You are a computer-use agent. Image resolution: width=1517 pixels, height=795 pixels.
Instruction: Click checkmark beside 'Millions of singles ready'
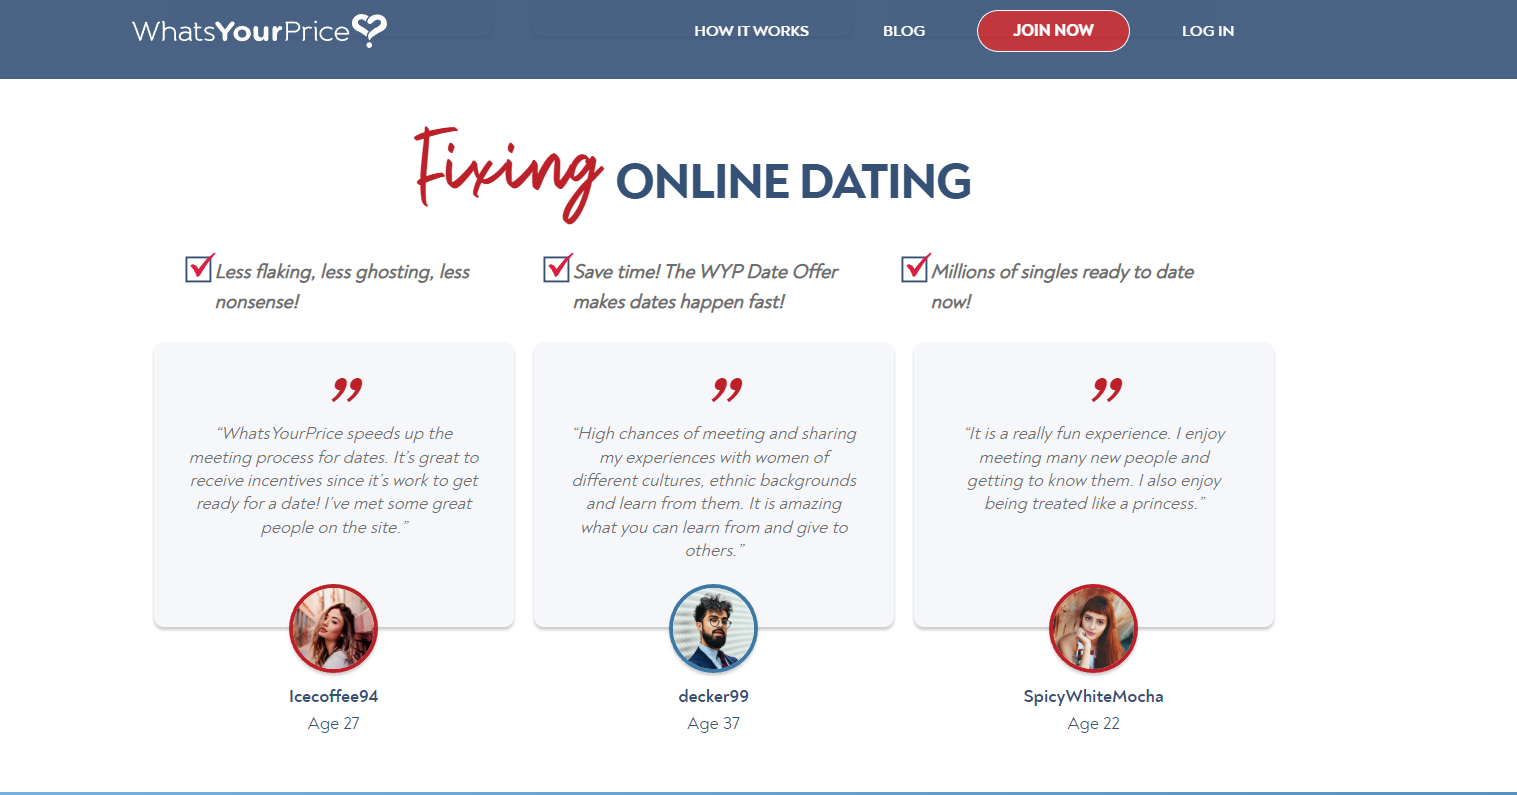916,268
